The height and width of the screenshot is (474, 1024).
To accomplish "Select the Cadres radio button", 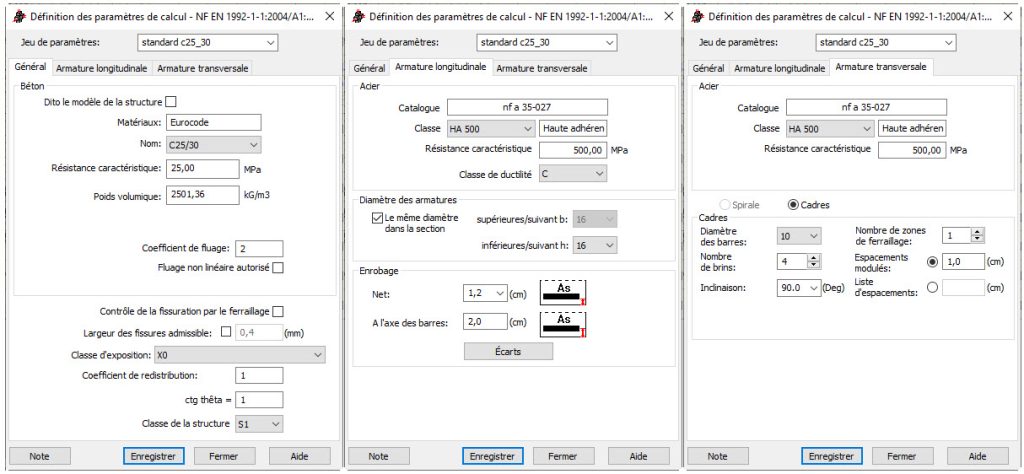I will [793, 205].
